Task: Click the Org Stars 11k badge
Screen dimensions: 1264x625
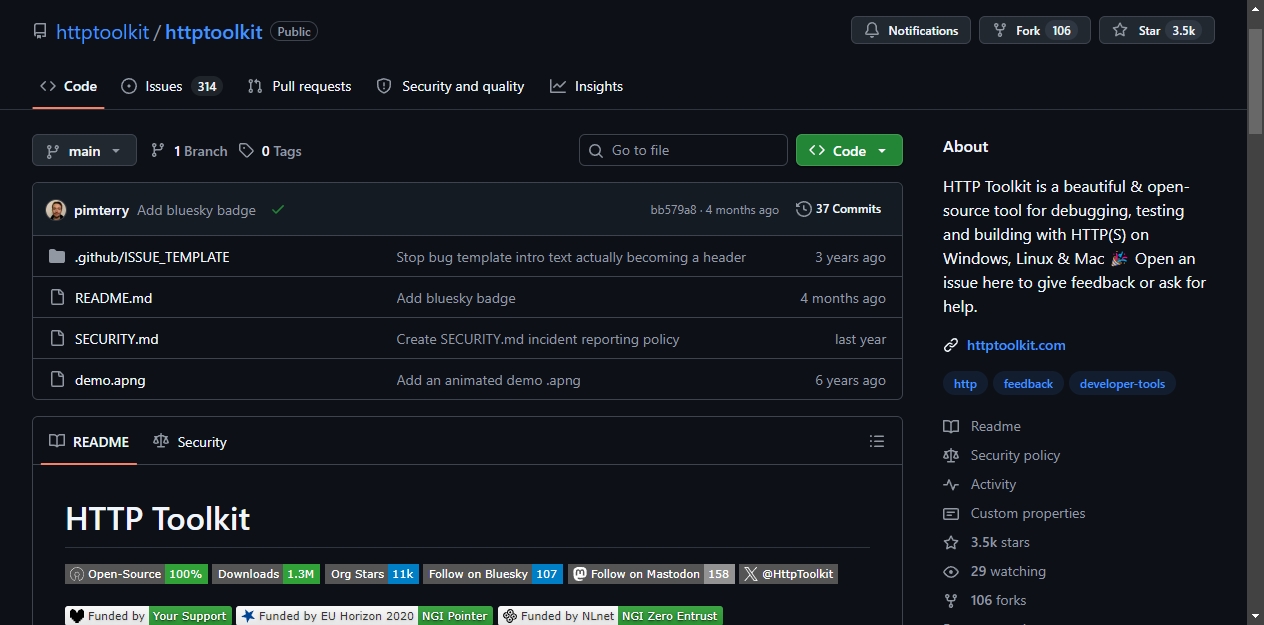Action: click(x=372, y=574)
